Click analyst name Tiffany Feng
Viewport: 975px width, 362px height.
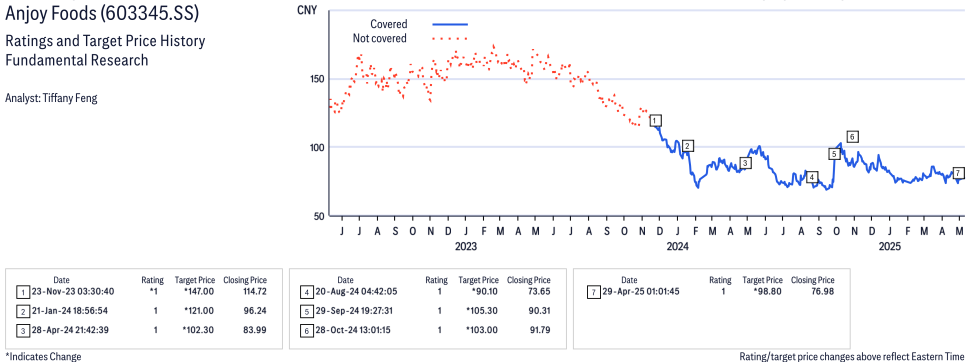(x=50, y=98)
